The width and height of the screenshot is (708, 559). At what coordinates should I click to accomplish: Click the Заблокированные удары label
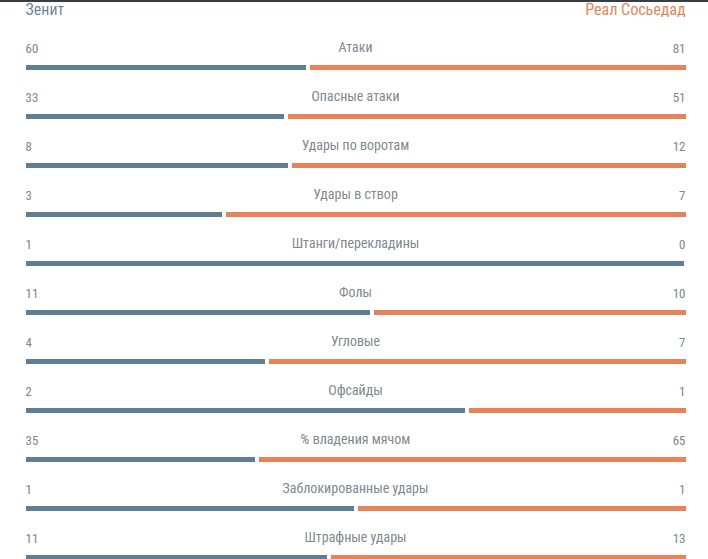(x=355, y=489)
